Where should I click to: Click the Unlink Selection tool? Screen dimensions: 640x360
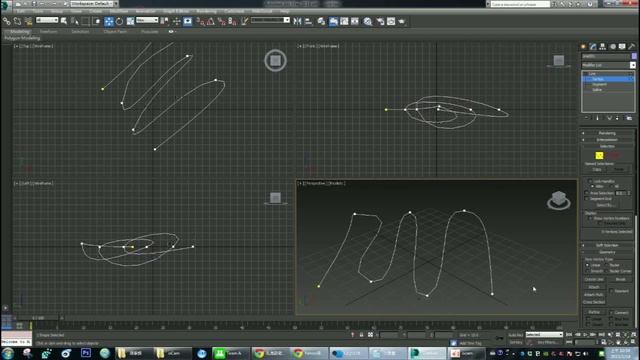point(18,21)
